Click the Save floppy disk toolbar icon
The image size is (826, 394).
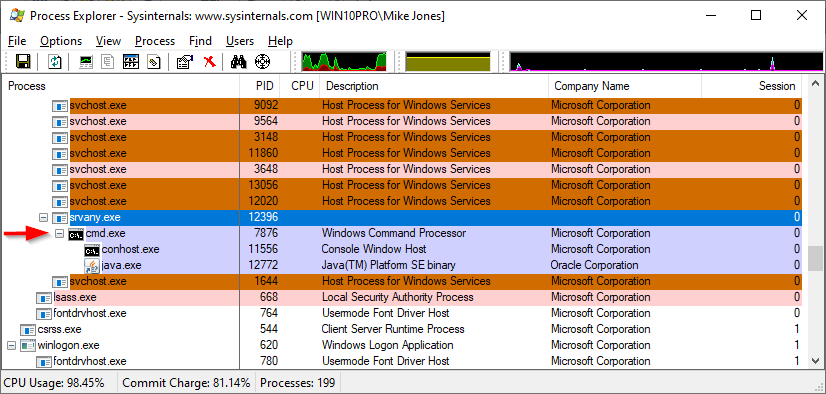click(x=23, y=62)
